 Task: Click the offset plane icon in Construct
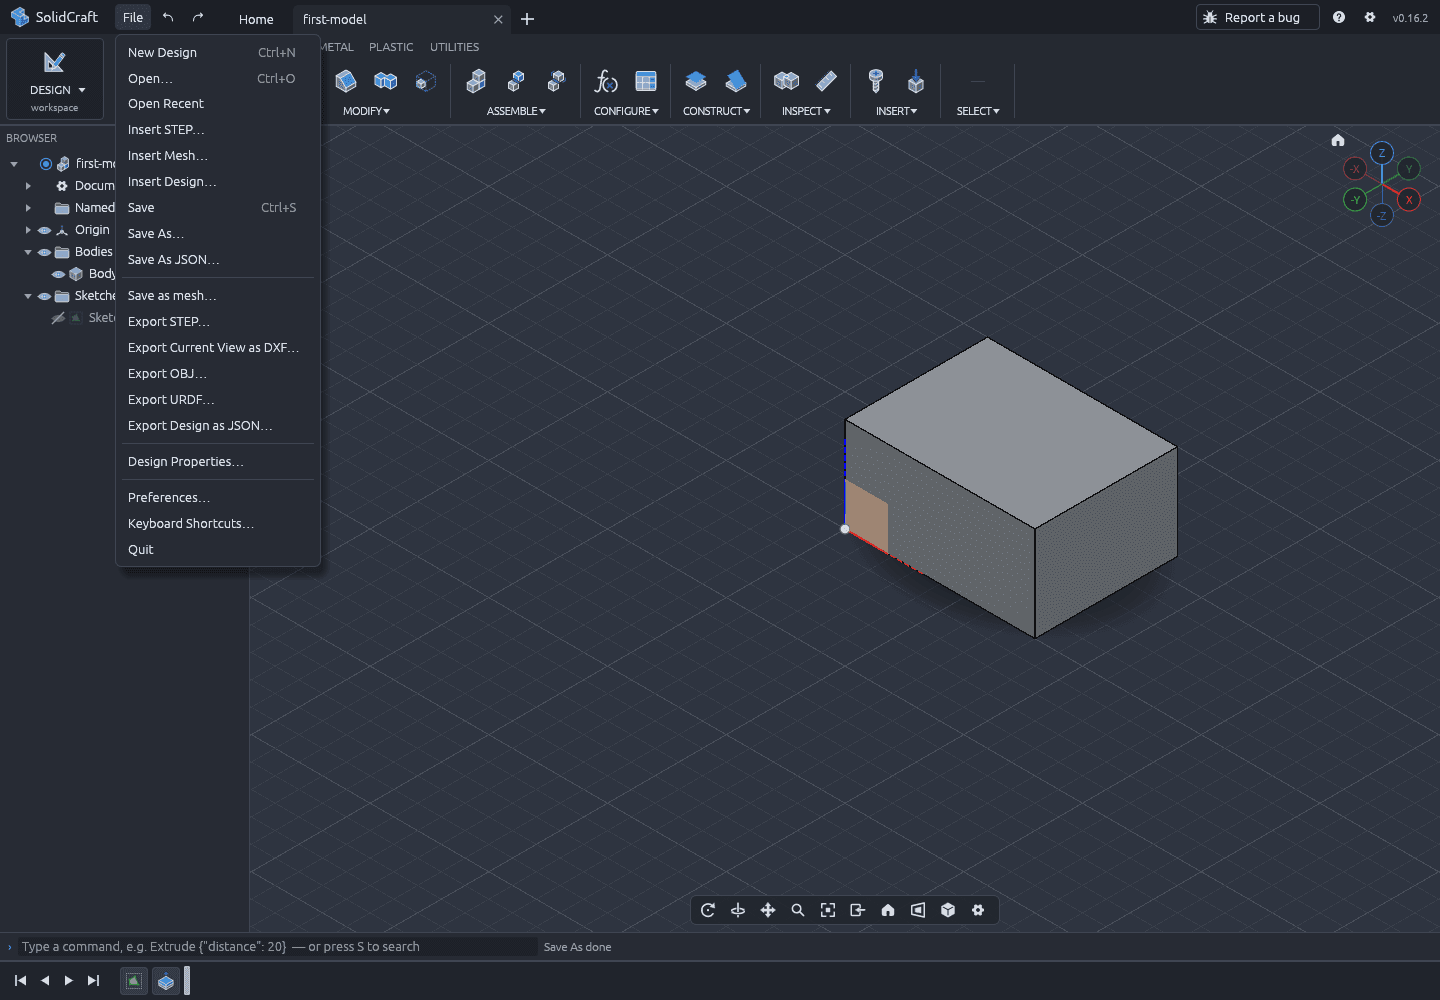click(696, 81)
